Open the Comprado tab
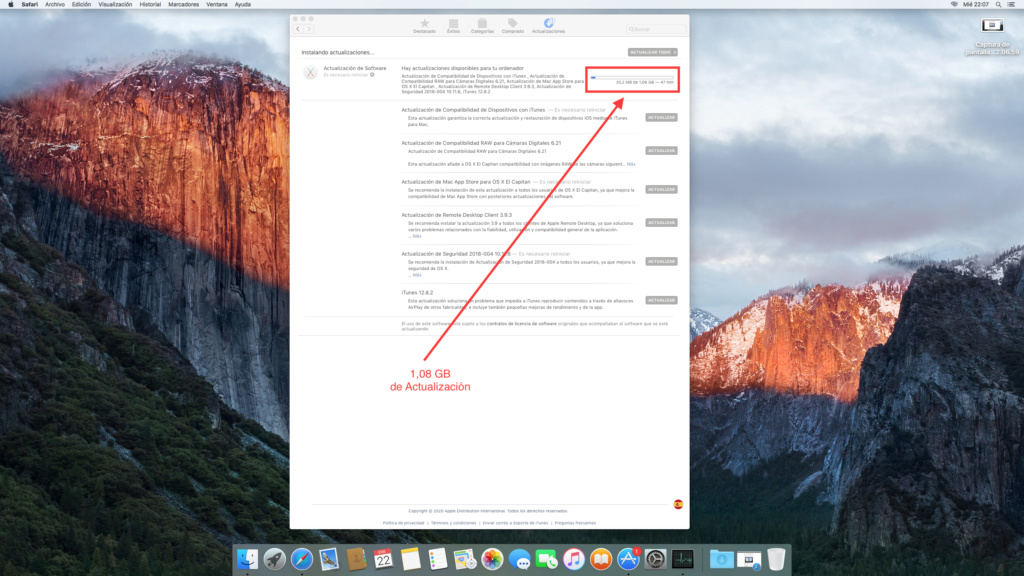Viewport: 1024px width, 576px height. pos(513,26)
